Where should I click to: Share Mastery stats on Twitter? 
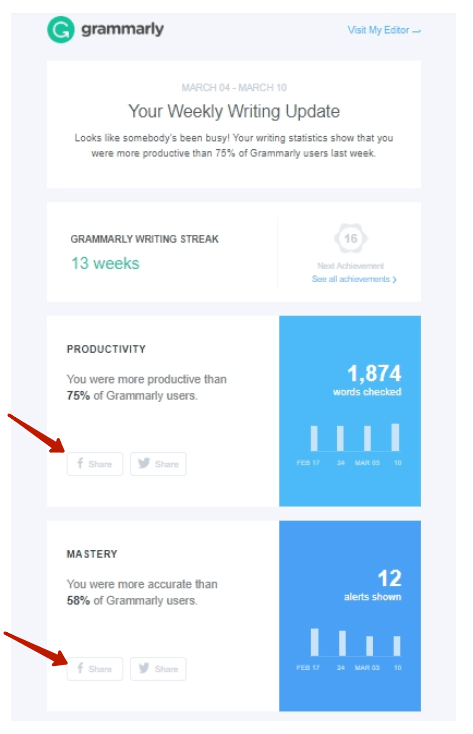pos(158,669)
